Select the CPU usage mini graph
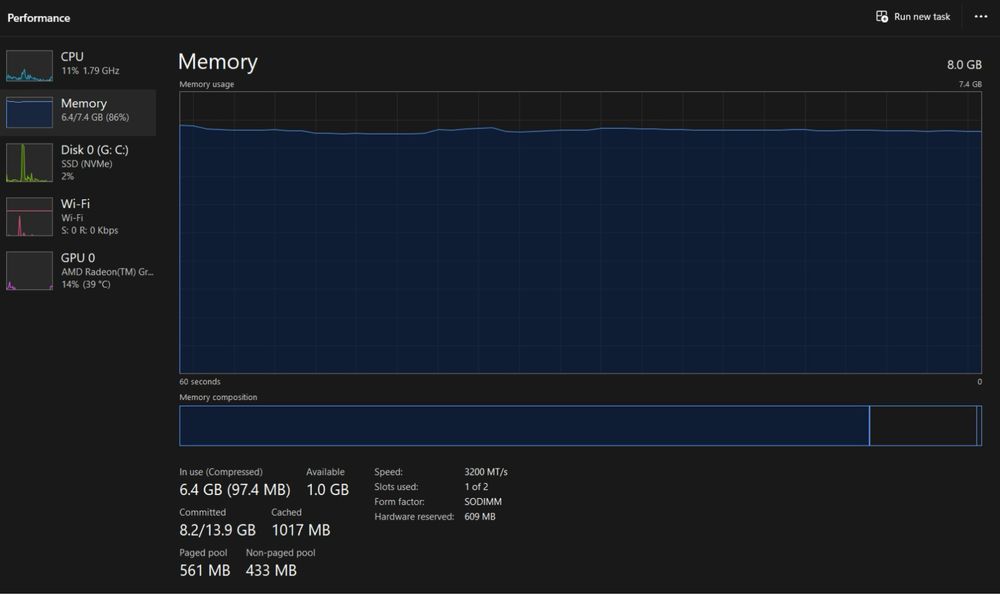The width and height of the screenshot is (1000, 594). 29,66
